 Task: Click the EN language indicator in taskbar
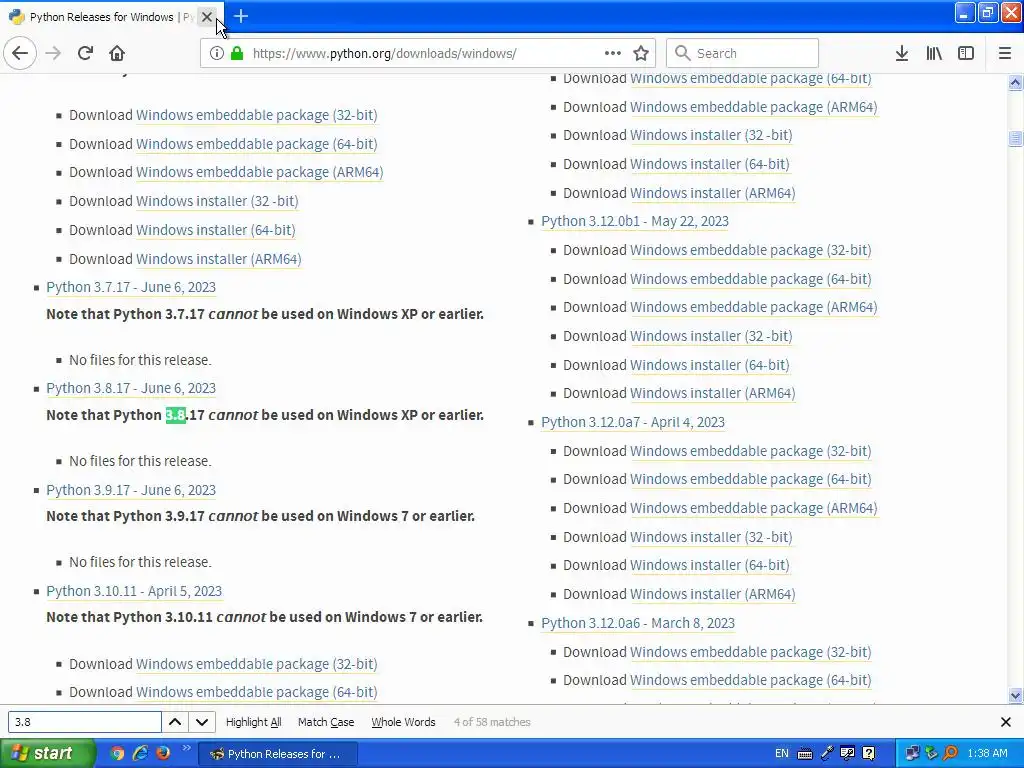(x=781, y=753)
